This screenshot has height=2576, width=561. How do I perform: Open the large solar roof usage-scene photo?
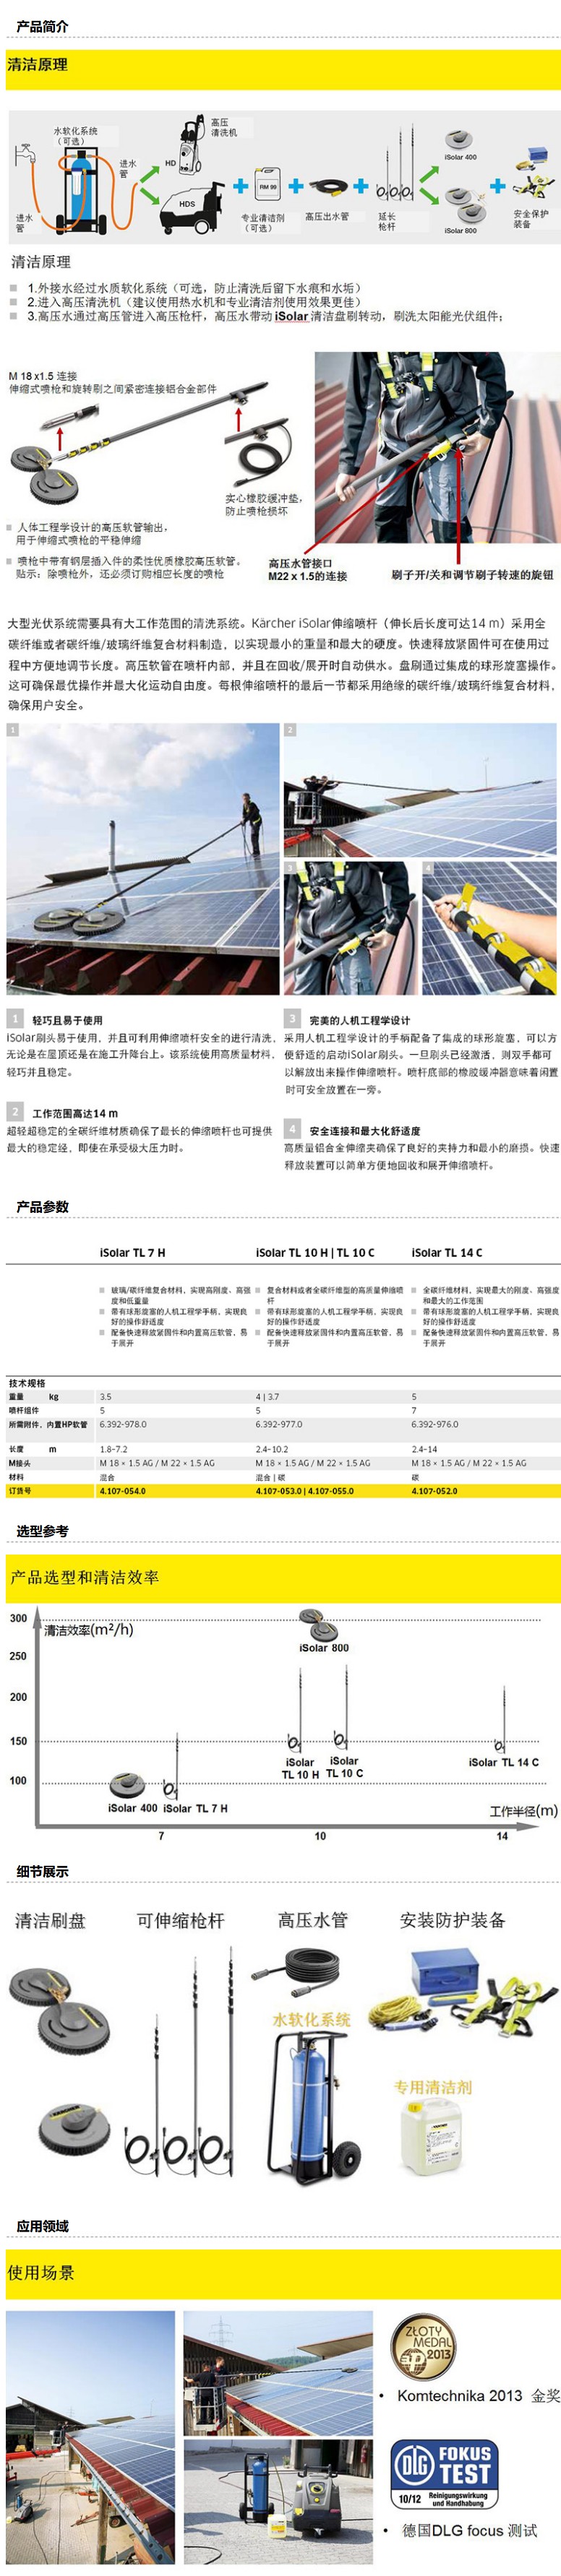(90, 2436)
